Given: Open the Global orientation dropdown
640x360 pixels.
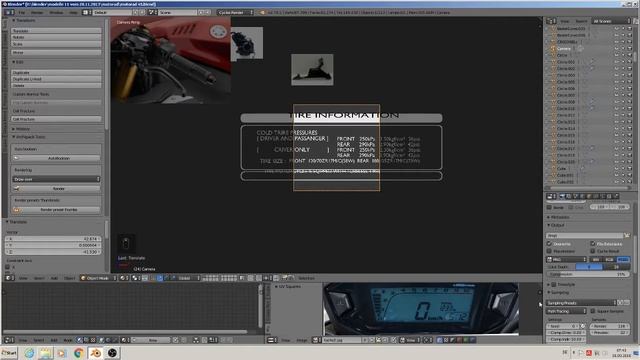Looking at the screenshot, I should 190,278.
